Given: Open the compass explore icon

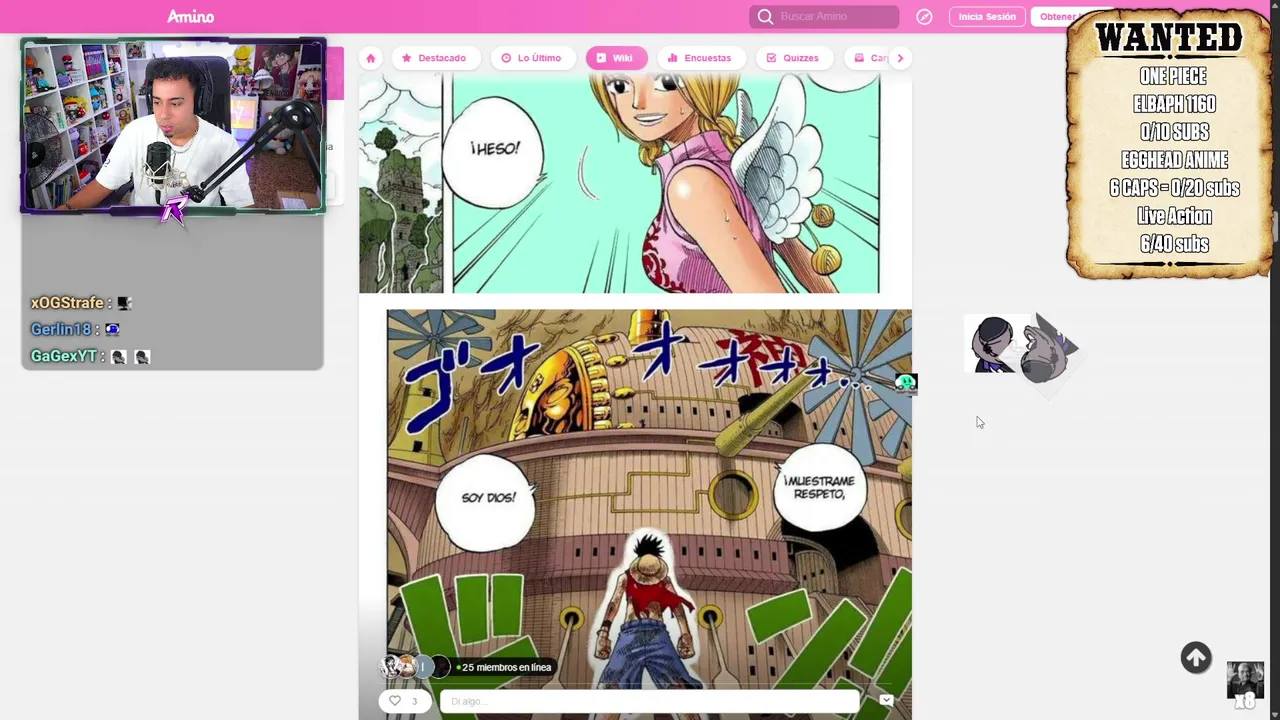Looking at the screenshot, I should 924,16.
